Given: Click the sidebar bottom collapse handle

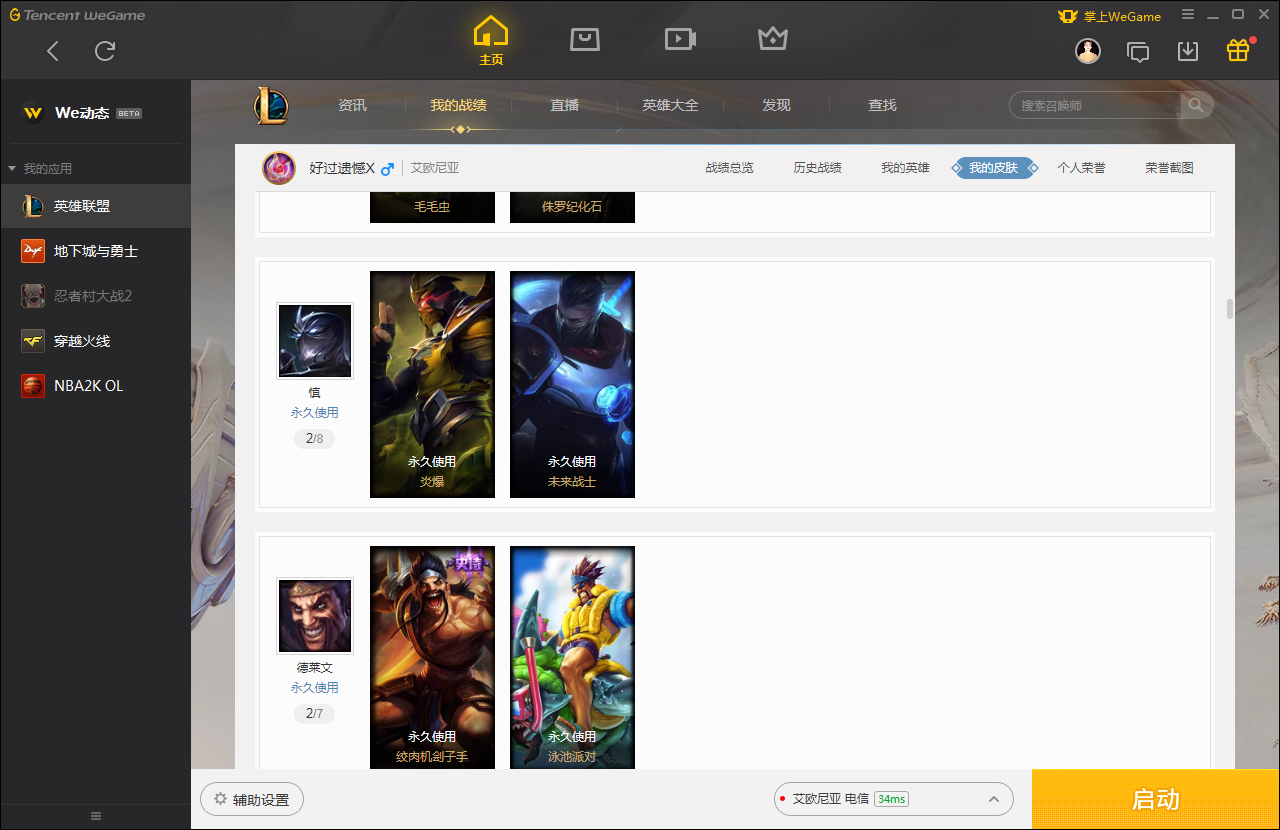Looking at the screenshot, I should tap(96, 816).
